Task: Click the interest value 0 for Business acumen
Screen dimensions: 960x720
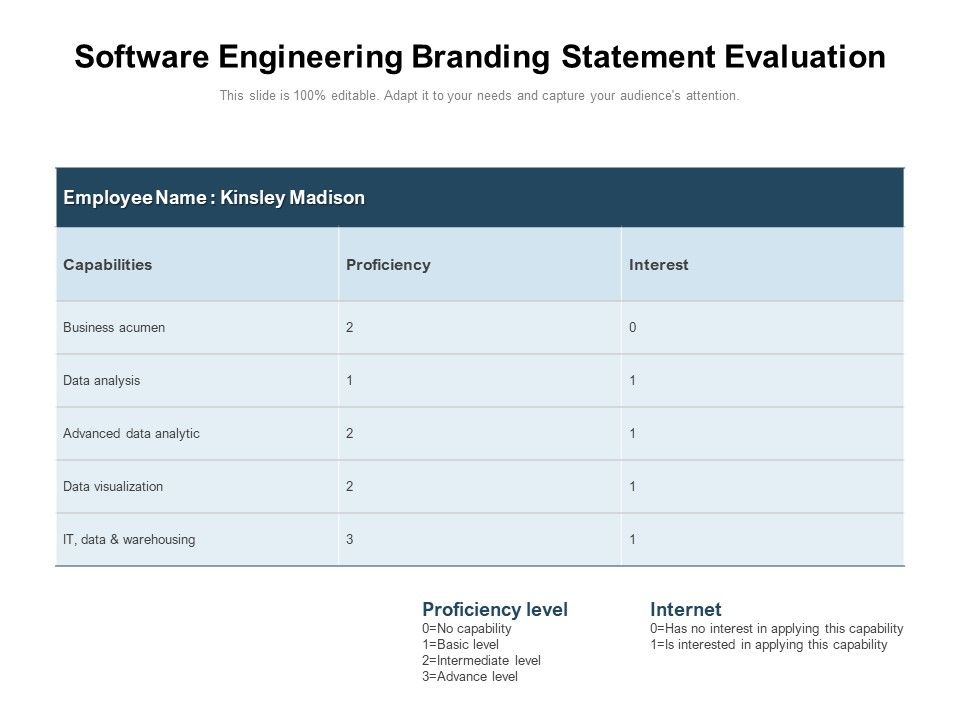Action: tap(632, 328)
